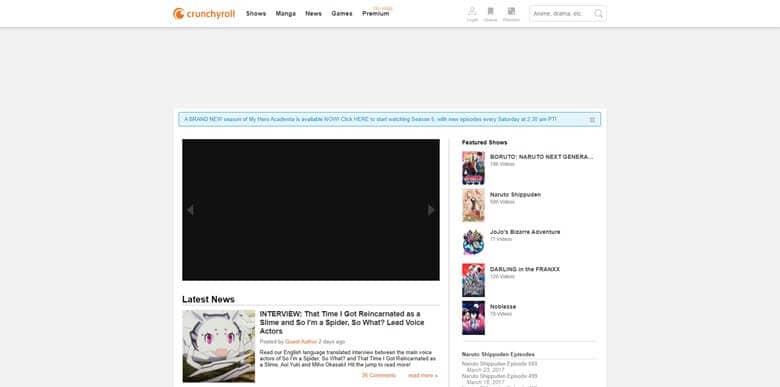Open BORUTO: NARUTO NEXT GENERA... show
Viewport: 780px width, 387px height.
(541, 157)
